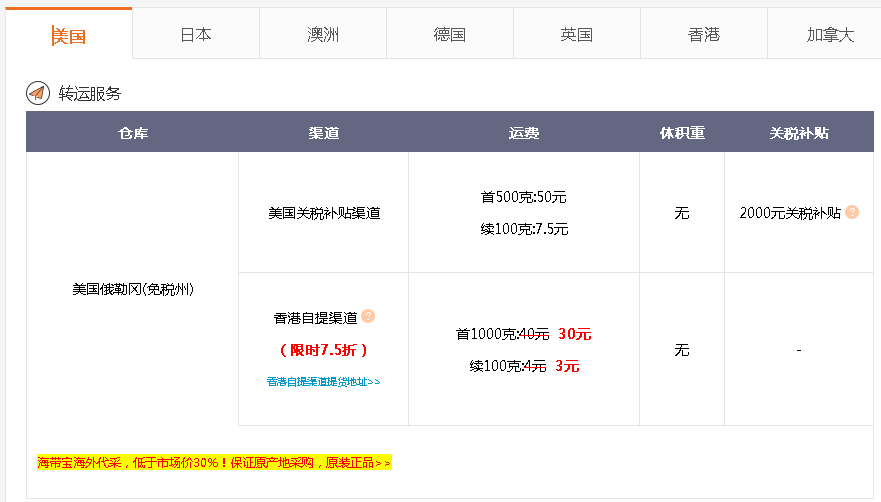The width and height of the screenshot is (881, 502).
Task: Click the 仓库 column header
Action: [x=132, y=132]
